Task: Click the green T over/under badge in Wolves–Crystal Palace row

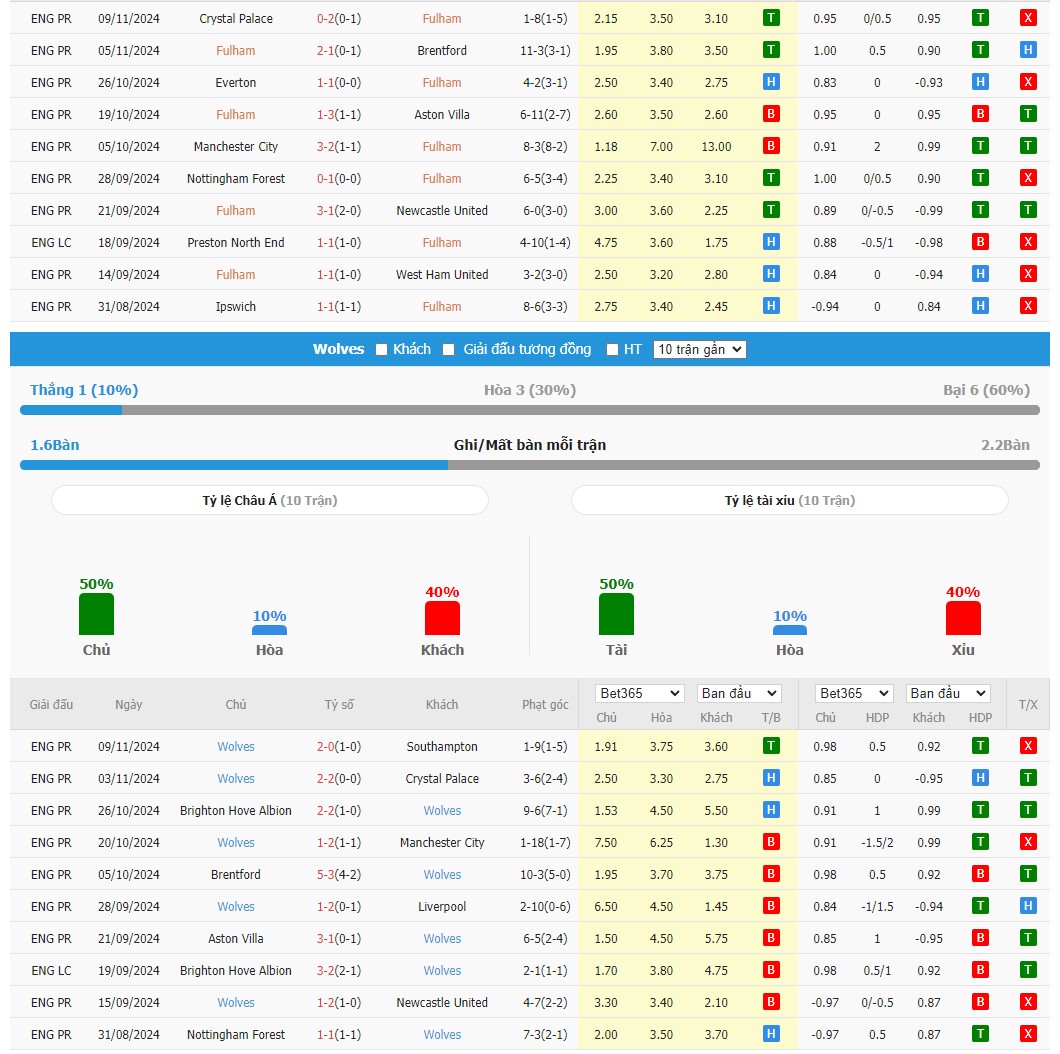Action: 1028,778
